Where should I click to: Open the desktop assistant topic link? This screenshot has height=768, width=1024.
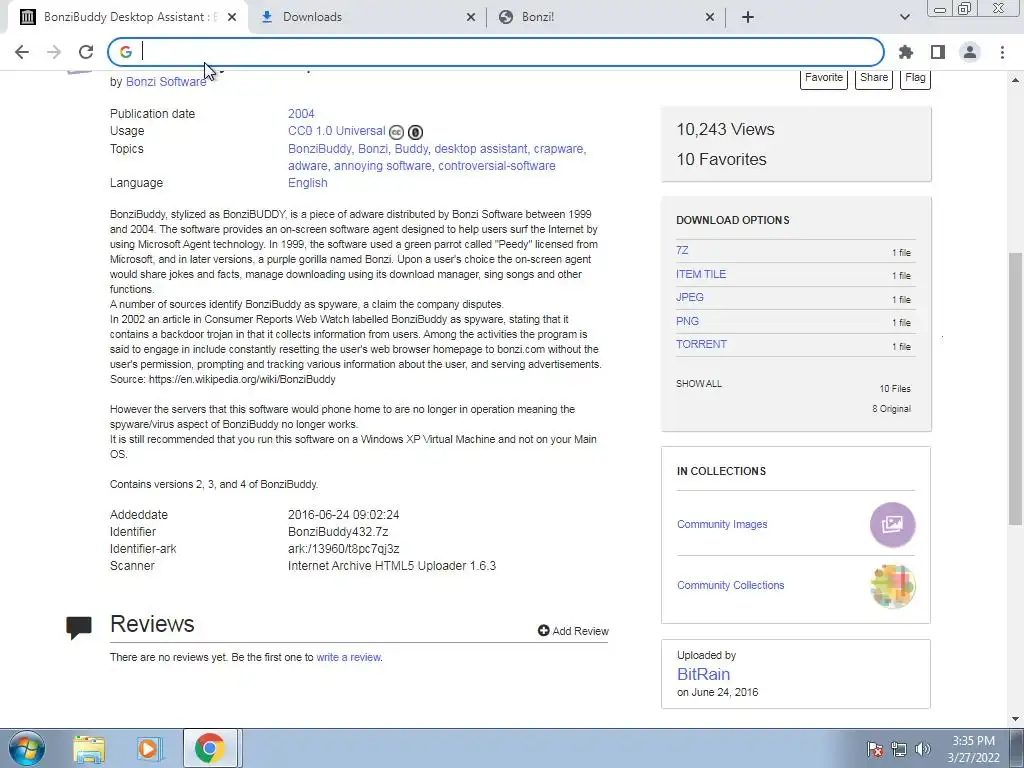coord(481,149)
